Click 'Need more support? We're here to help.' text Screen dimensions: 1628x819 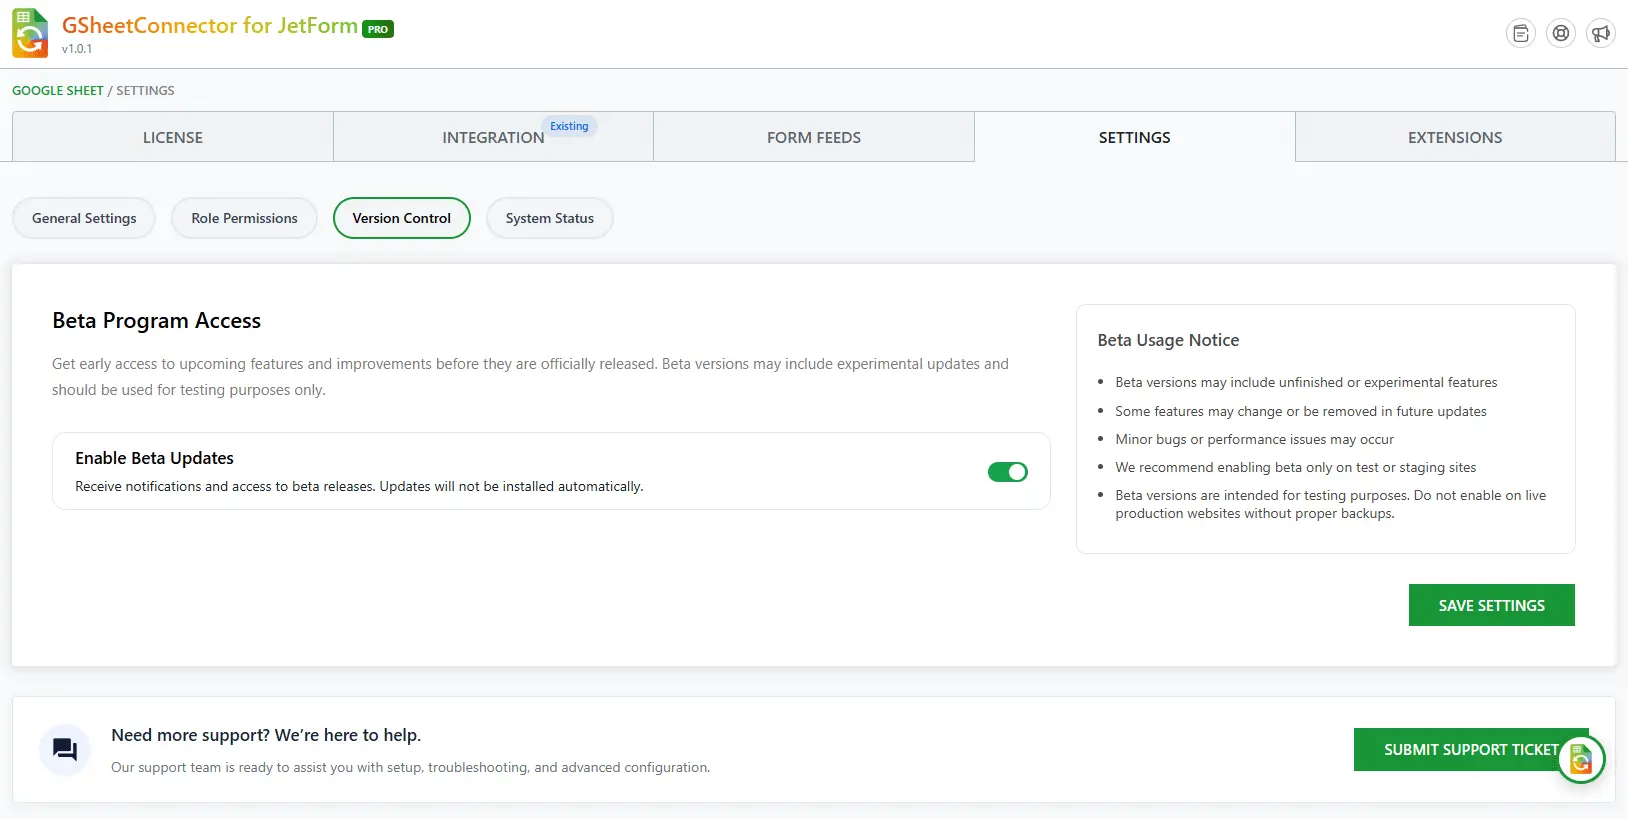[x=266, y=735]
